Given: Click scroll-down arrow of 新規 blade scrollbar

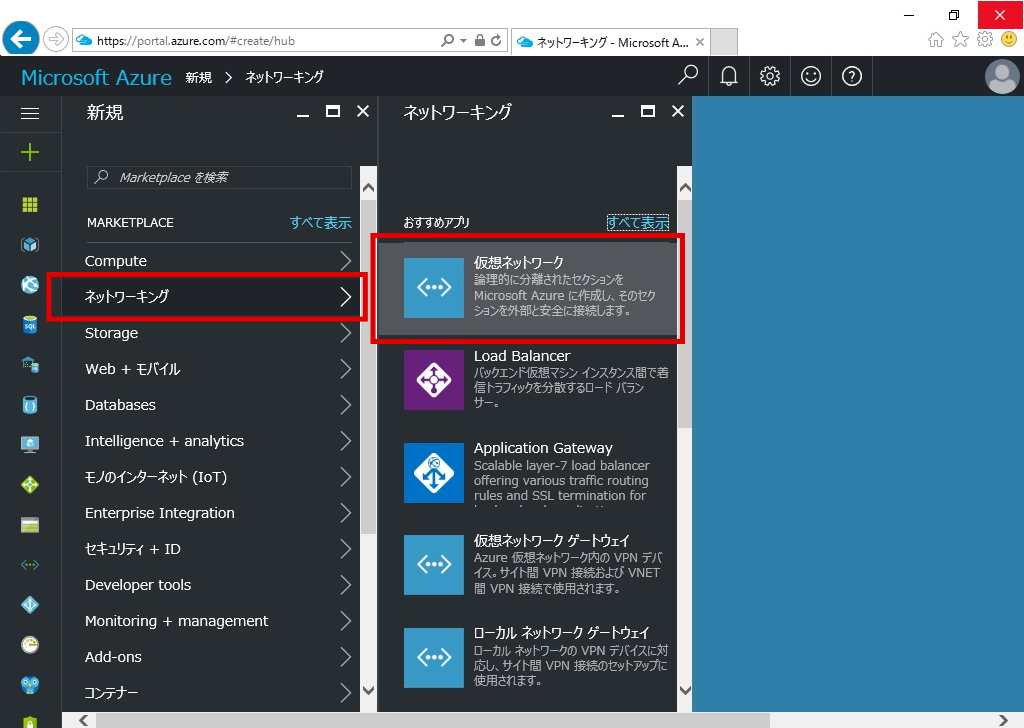Looking at the screenshot, I should [x=368, y=690].
